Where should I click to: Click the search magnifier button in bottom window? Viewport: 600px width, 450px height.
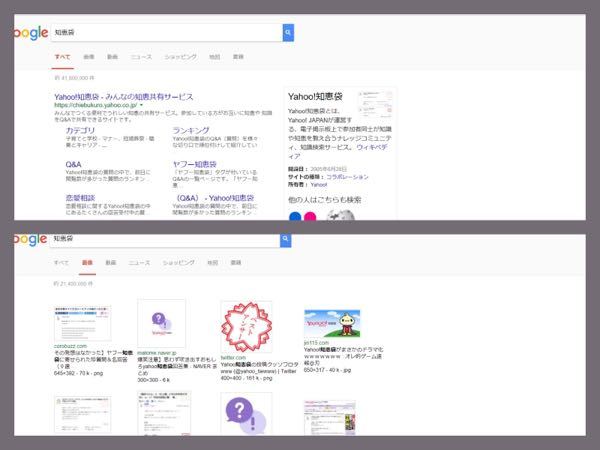click(x=286, y=240)
